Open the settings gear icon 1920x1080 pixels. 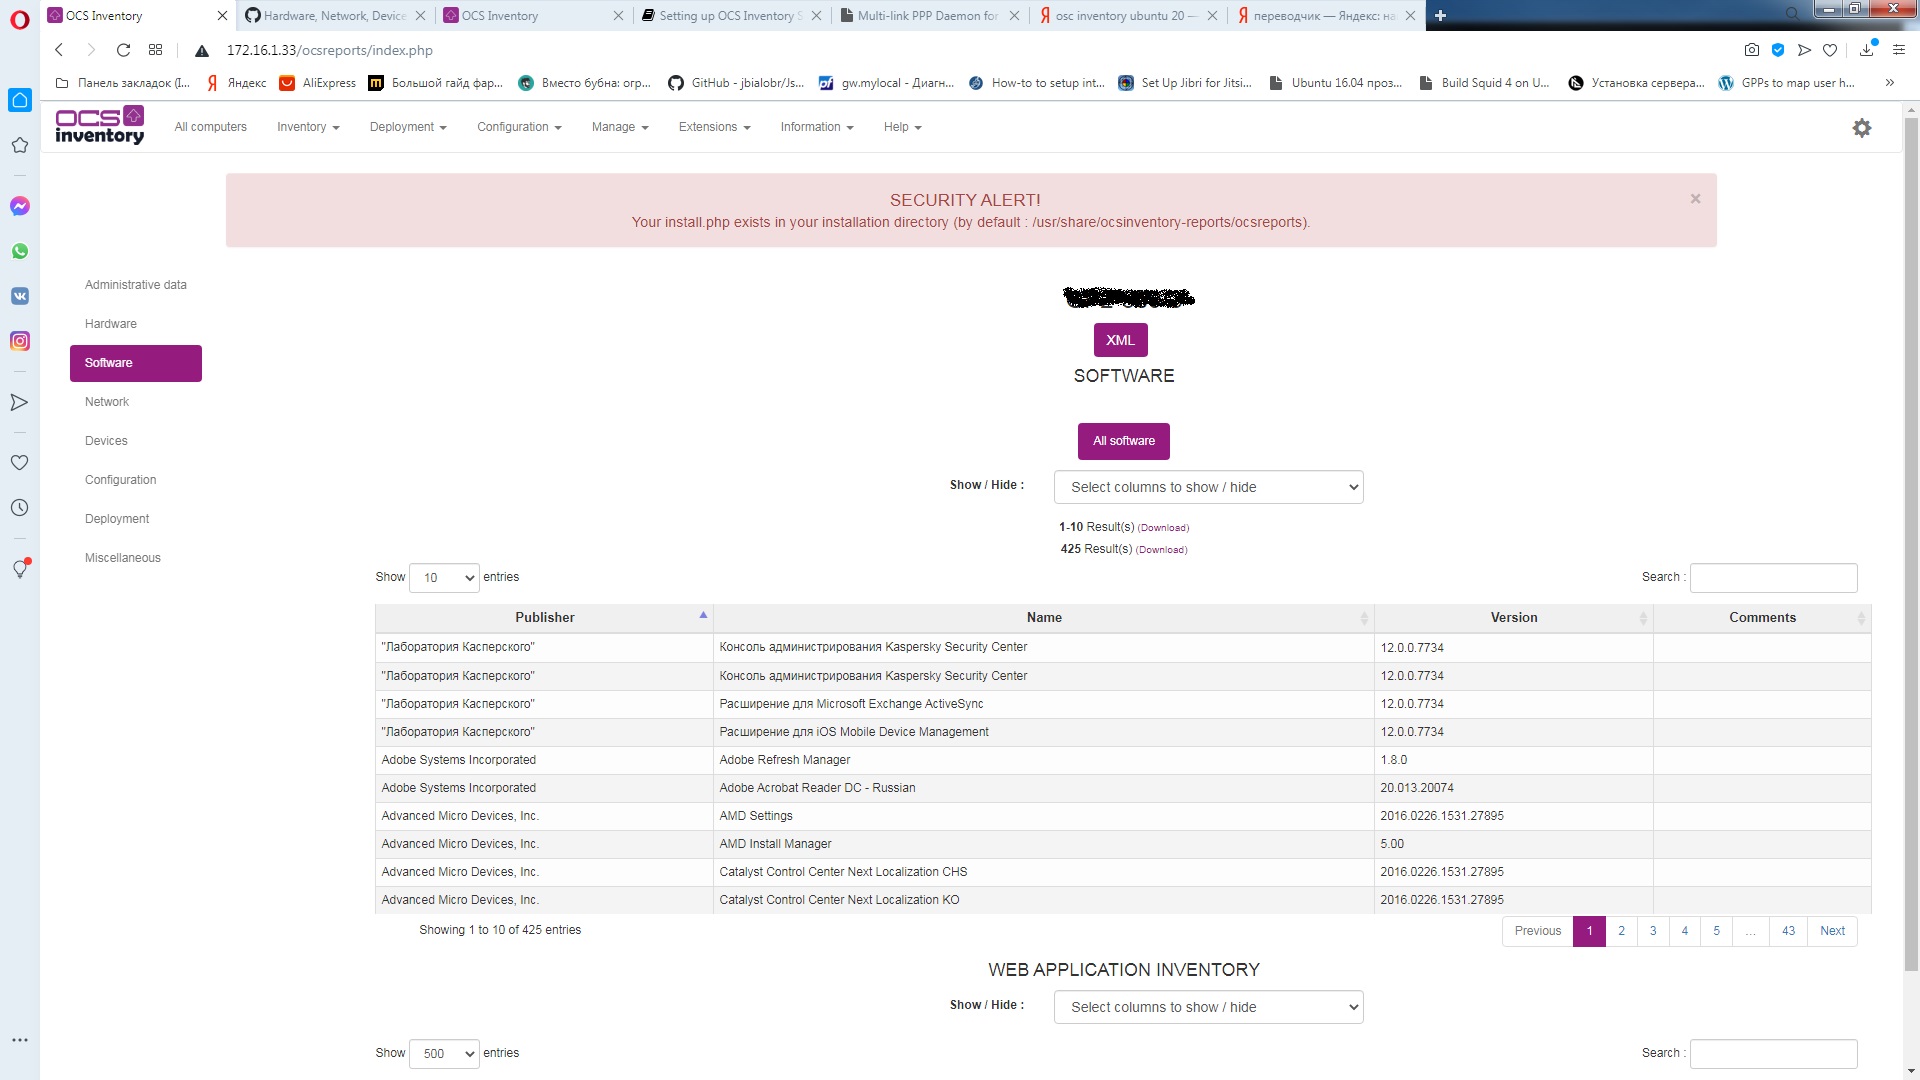(x=1861, y=128)
